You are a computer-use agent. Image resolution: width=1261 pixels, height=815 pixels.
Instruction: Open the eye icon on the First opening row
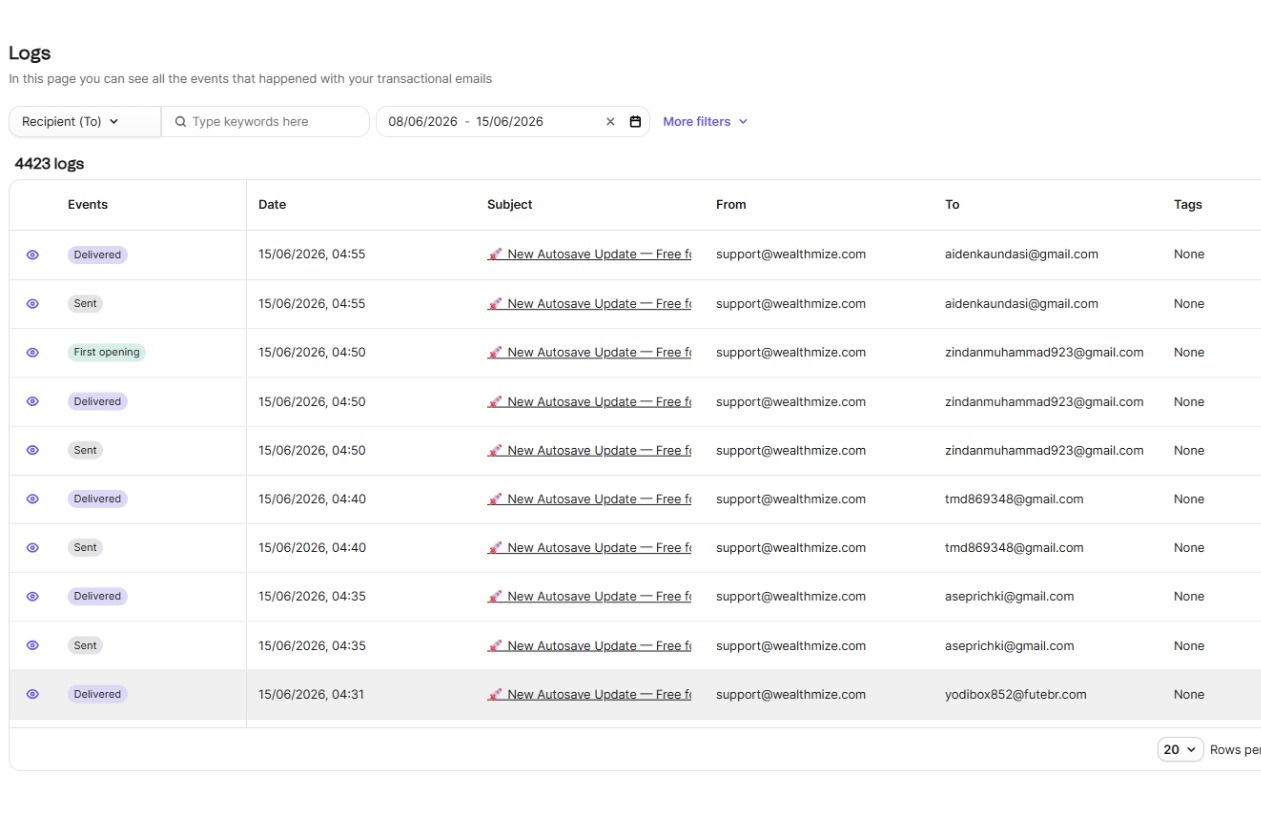point(32,353)
